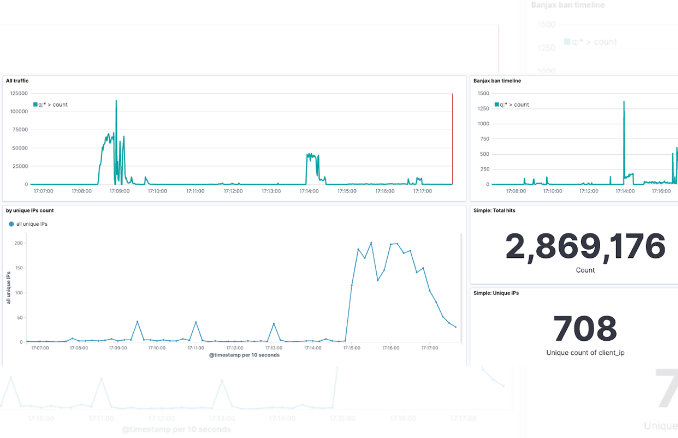678x438 pixels.
Task: Click the blue 'all unique IPs' legend dot
Action: 10,225
